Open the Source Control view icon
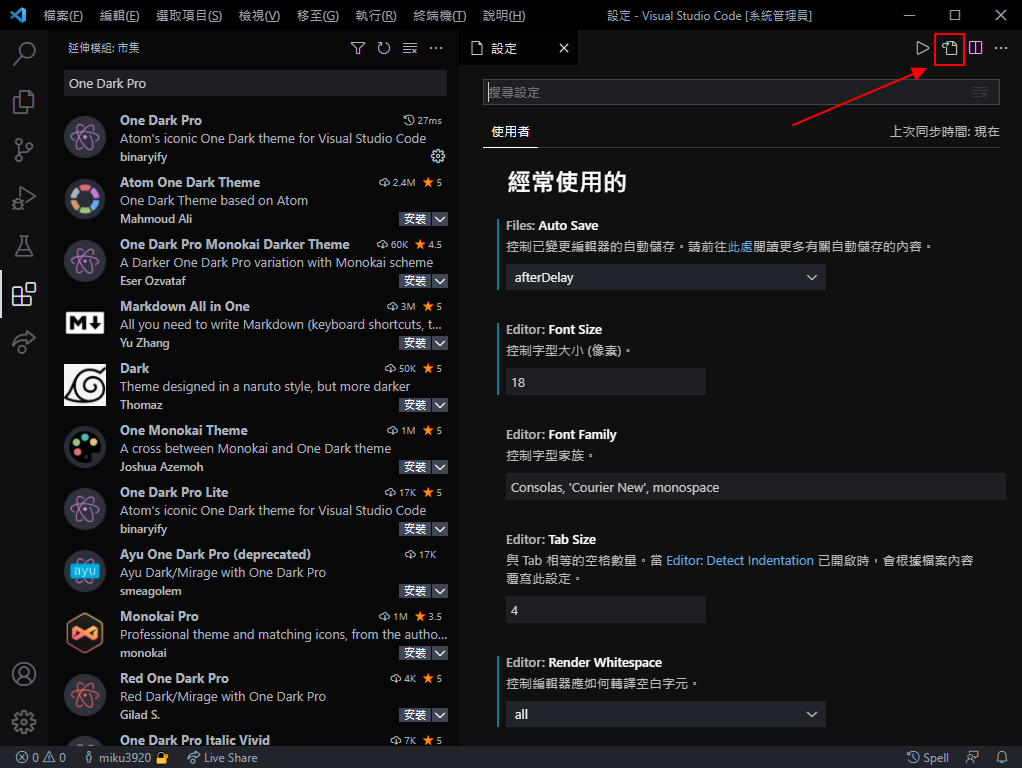Viewport: 1022px width, 768px height. coord(24,150)
